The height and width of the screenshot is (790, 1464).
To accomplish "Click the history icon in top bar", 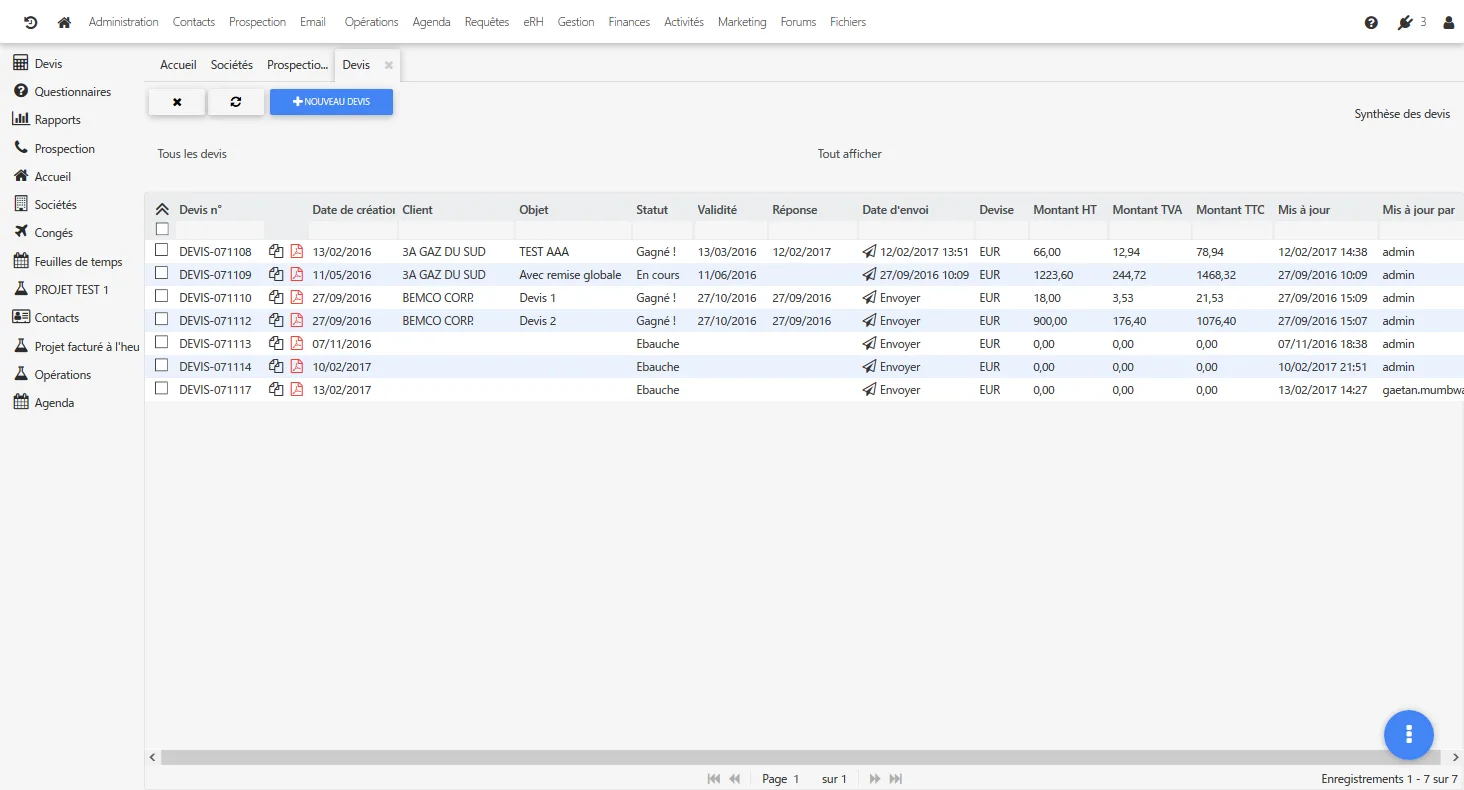I will (x=30, y=22).
